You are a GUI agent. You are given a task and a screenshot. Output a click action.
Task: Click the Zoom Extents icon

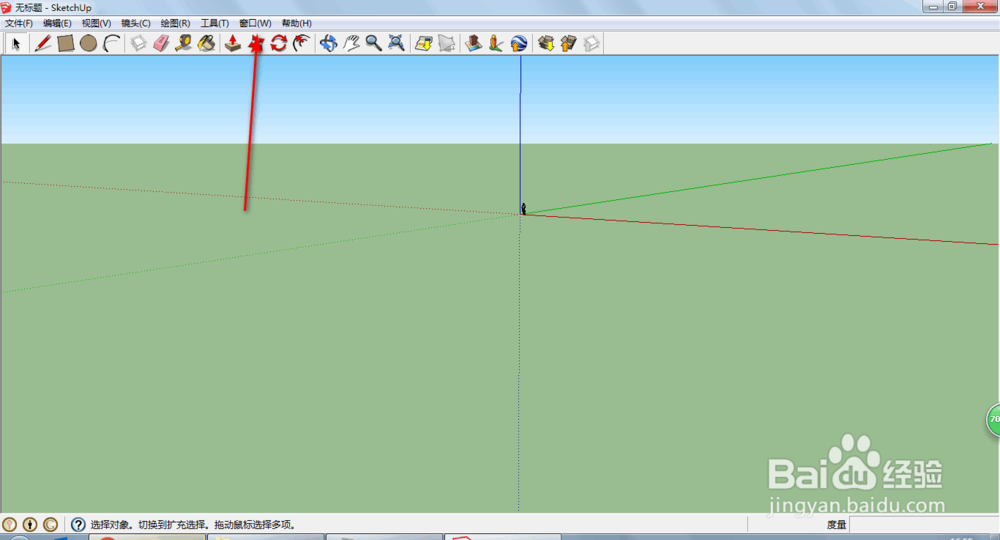397,43
